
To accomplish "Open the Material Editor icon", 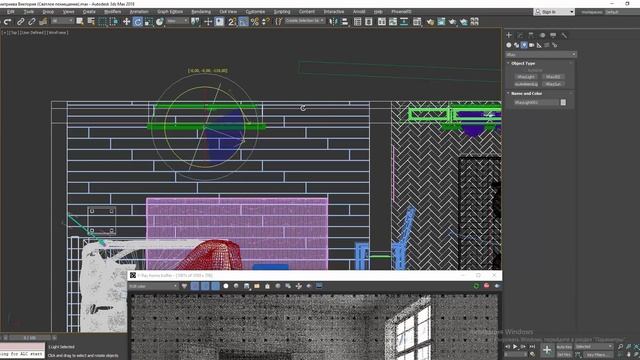I will [x=417, y=21].
